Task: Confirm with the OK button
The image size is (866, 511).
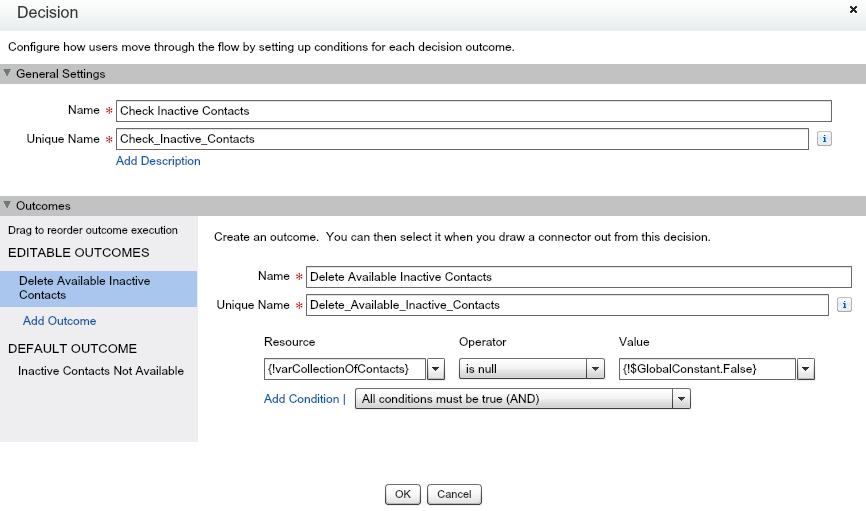Action: (x=403, y=494)
